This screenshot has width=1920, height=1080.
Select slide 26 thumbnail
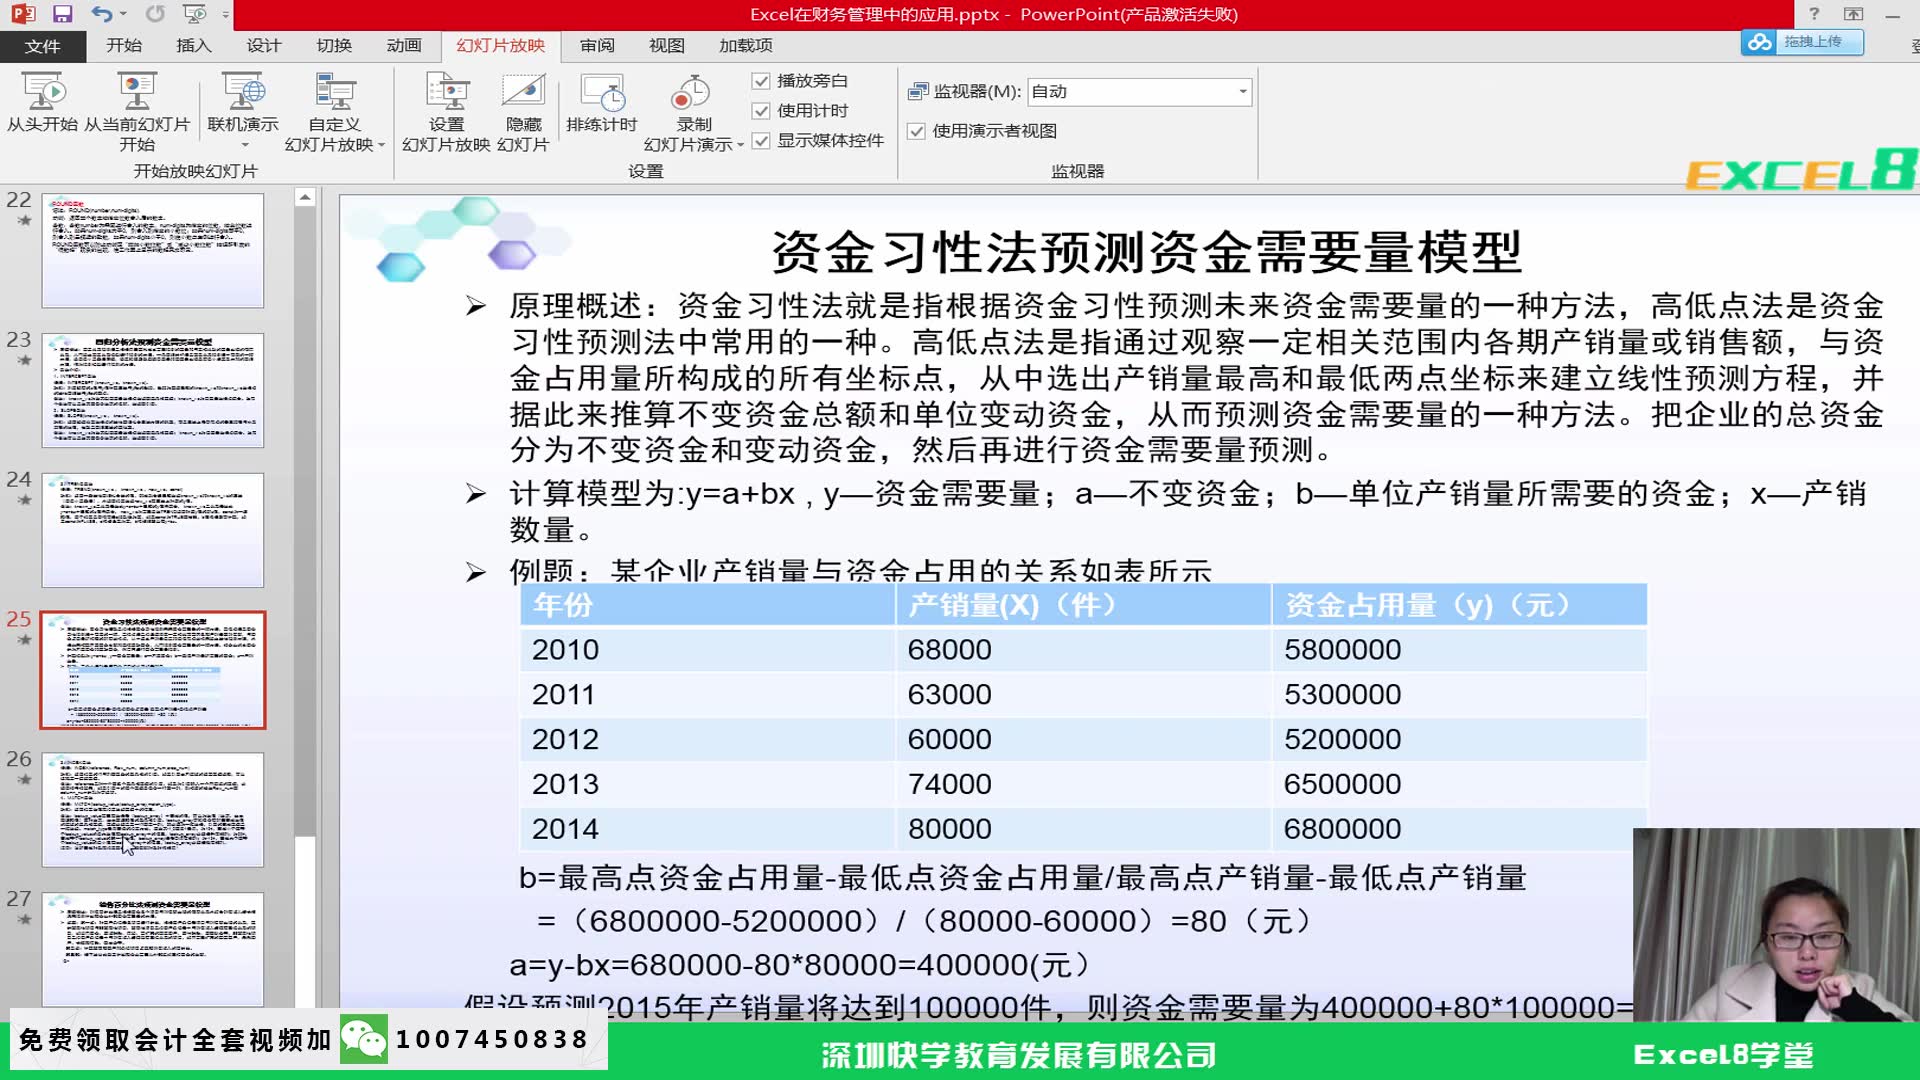click(x=150, y=808)
